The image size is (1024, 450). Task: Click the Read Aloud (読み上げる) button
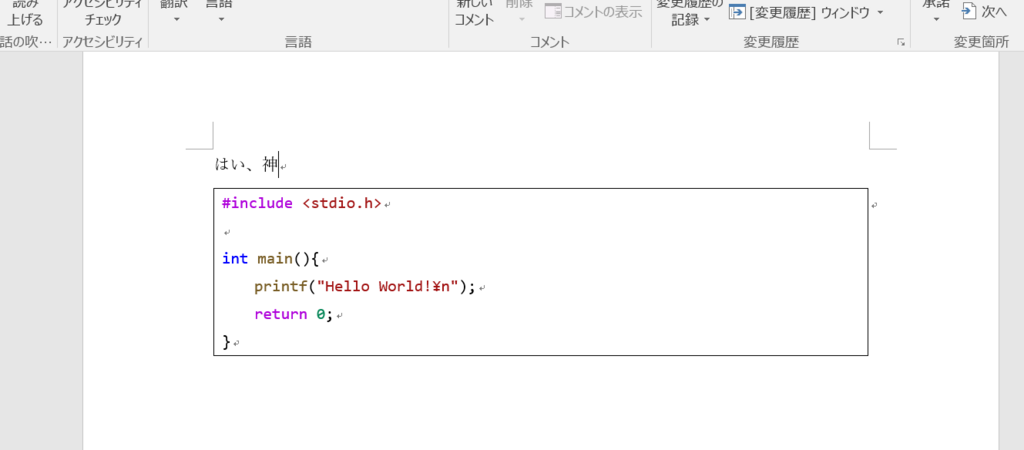(26, 13)
